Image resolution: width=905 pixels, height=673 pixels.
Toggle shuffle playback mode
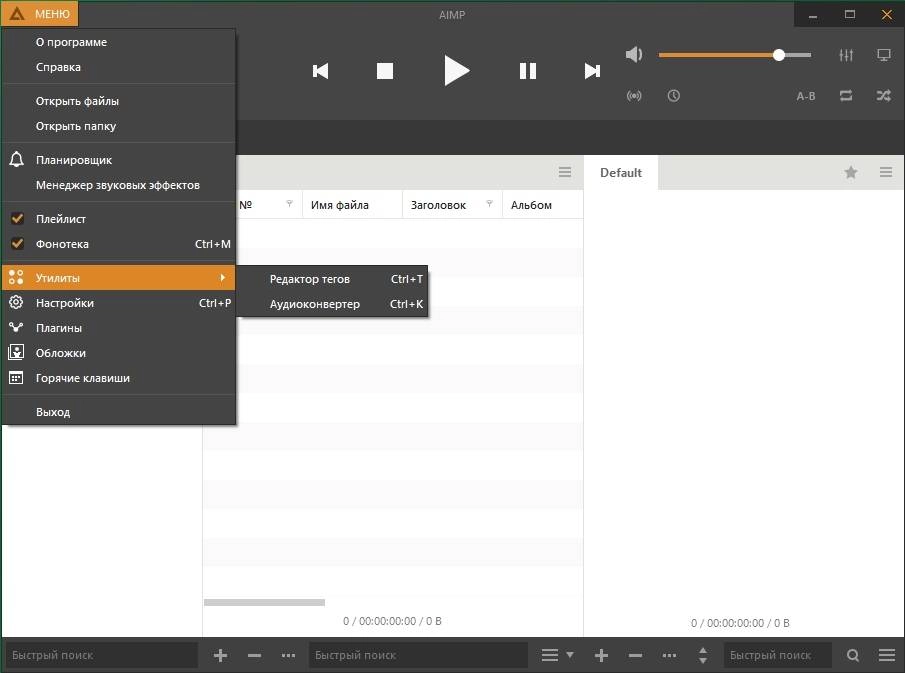(x=884, y=96)
